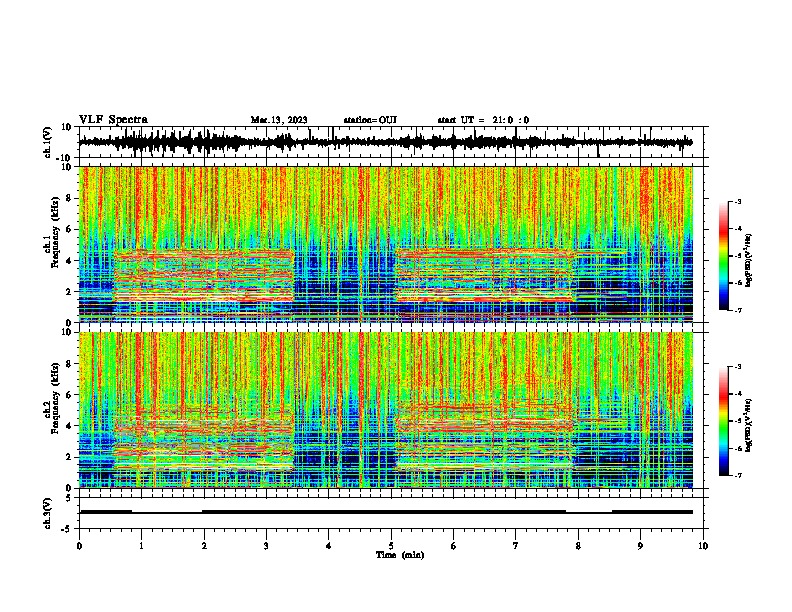The width and height of the screenshot is (792, 612).
Task: Click the ch.2 spectrogram color scale bar
Action: coord(724,421)
